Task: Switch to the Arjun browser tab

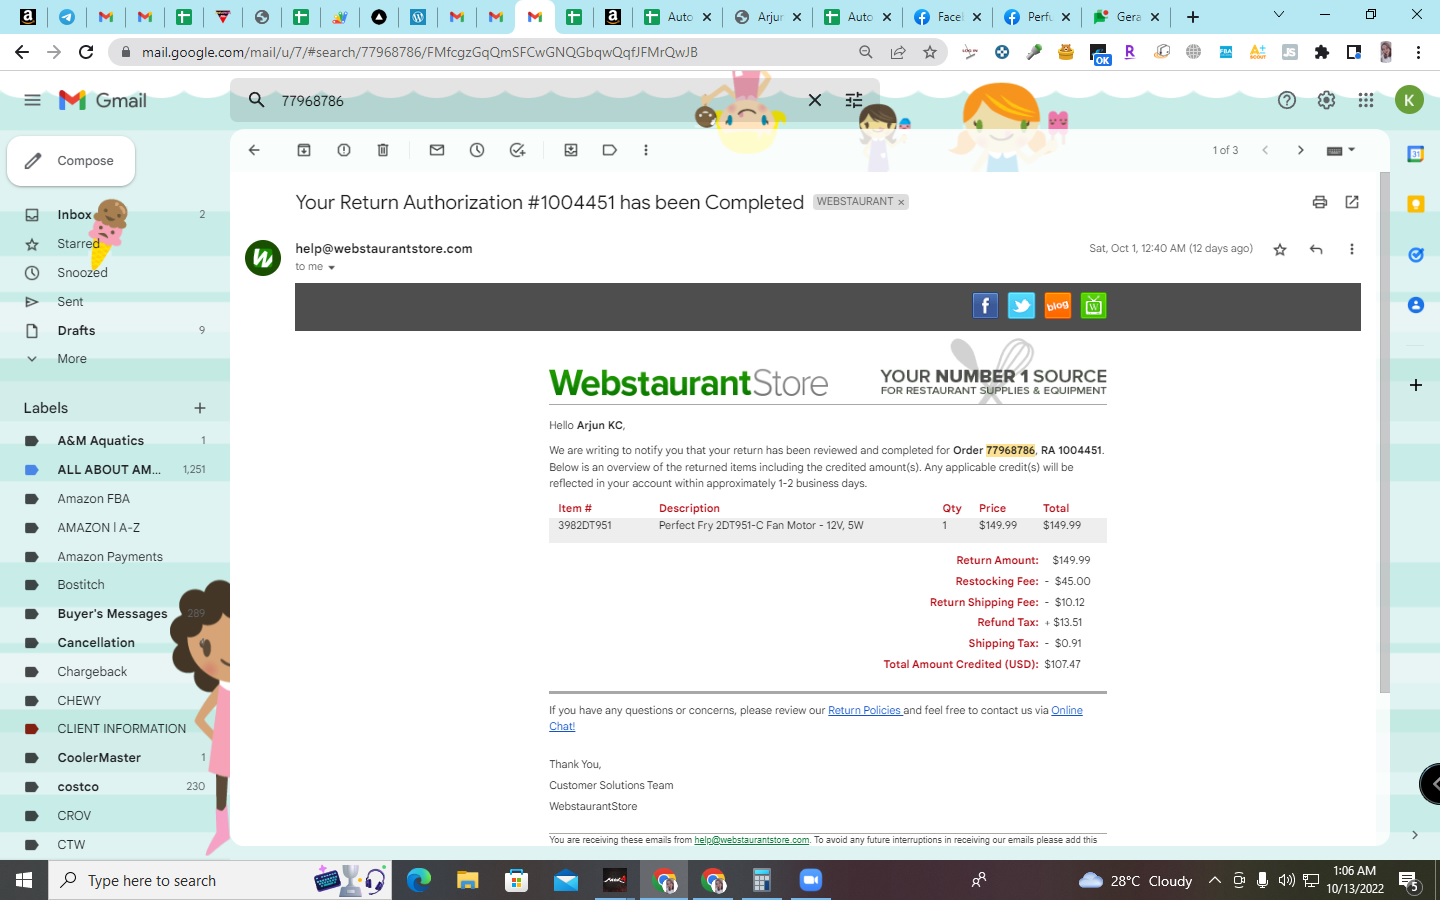Action: (768, 17)
